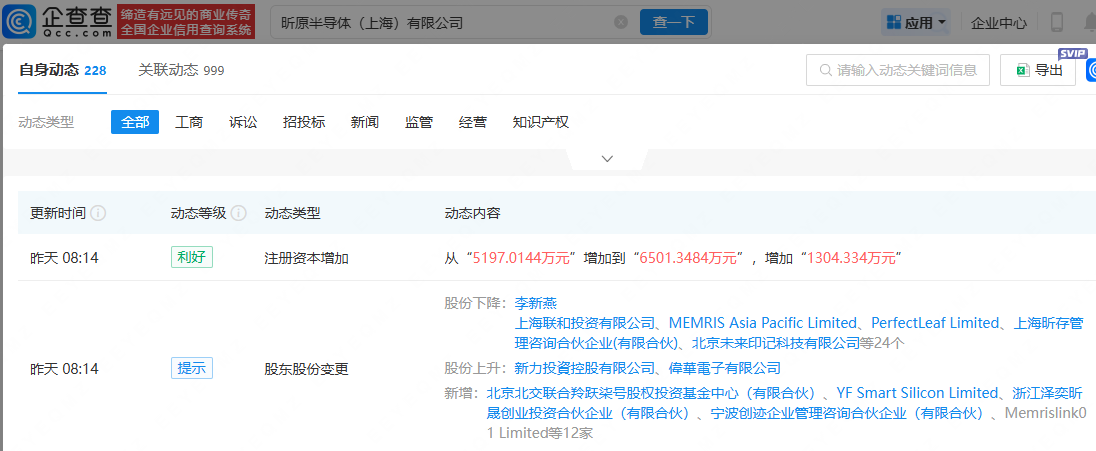Click the 导出 export button
The height and width of the screenshot is (451, 1096).
click(1038, 70)
